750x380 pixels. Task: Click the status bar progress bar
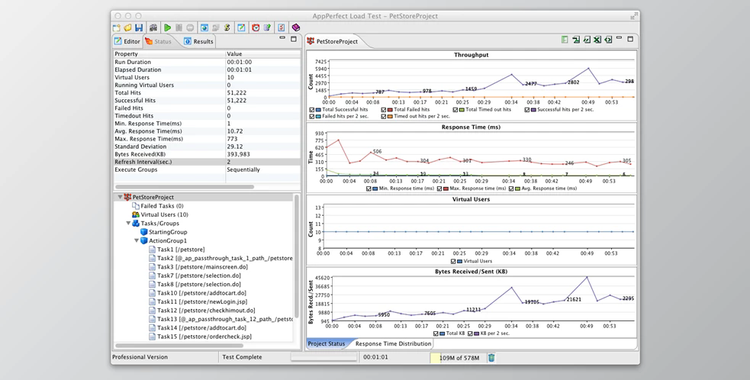(324, 358)
